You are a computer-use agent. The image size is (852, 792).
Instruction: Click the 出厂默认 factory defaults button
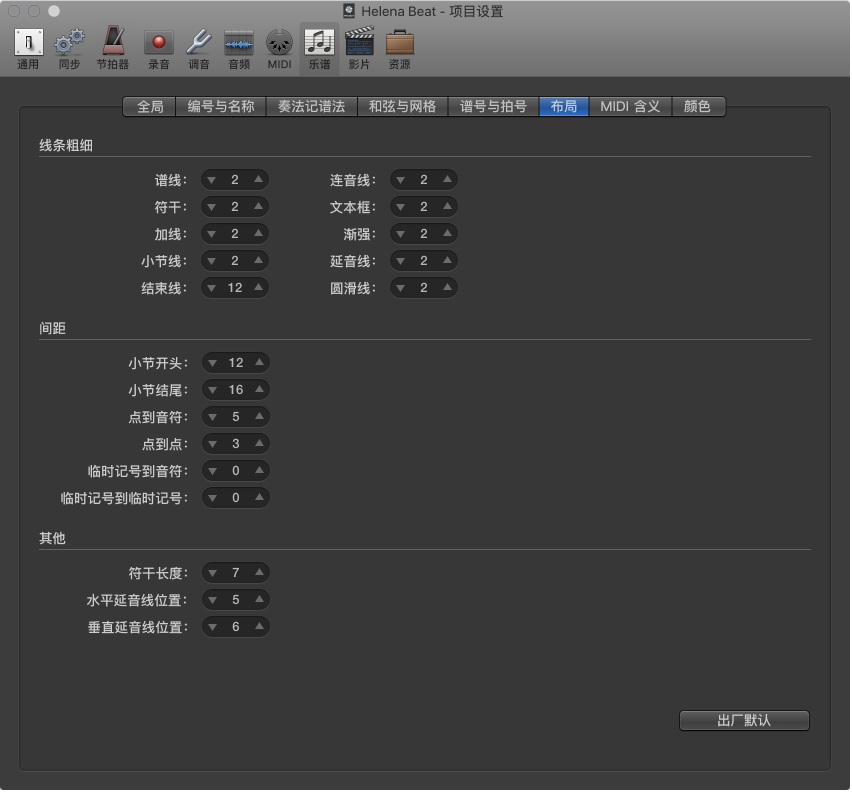[x=744, y=721]
